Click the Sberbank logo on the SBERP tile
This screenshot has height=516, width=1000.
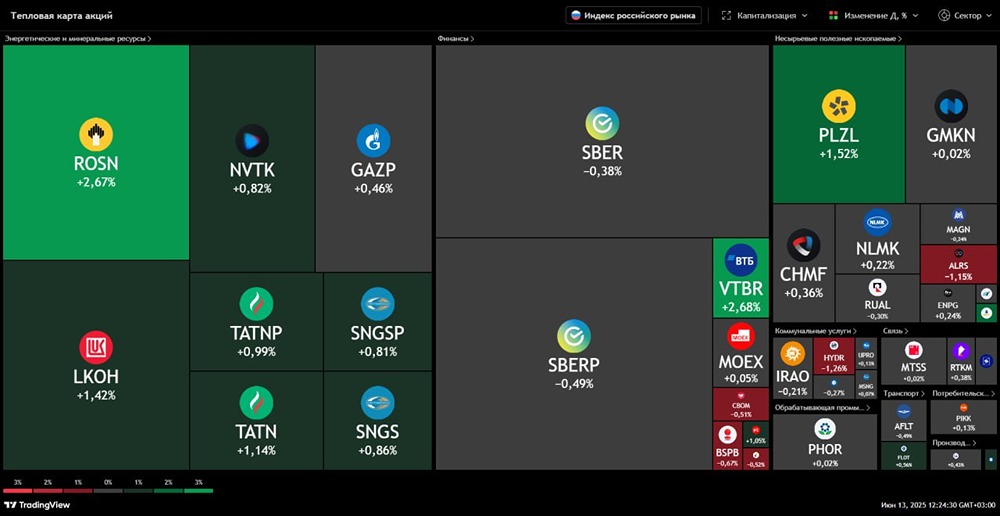click(573, 336)
